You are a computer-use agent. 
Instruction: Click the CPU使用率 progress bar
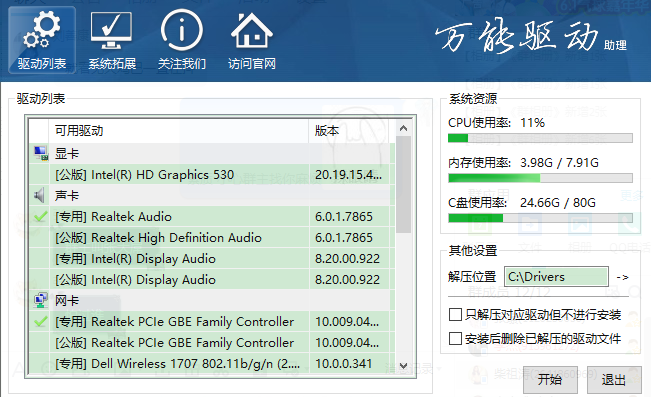tap(540, 138)
